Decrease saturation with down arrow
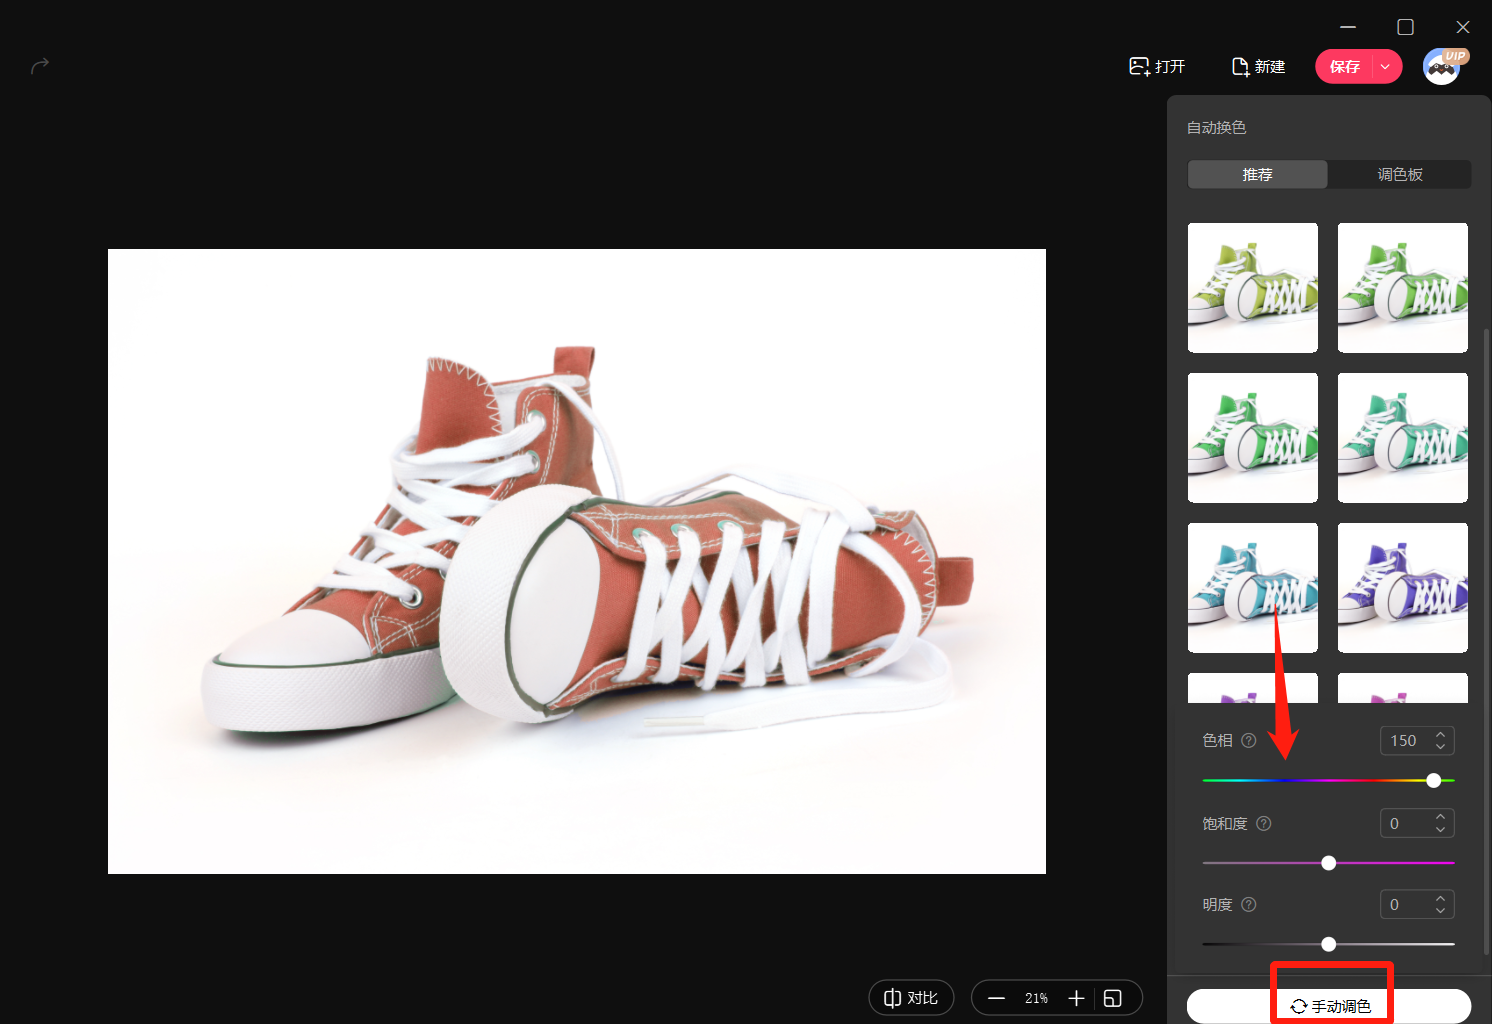 (x=1441, y=830)
